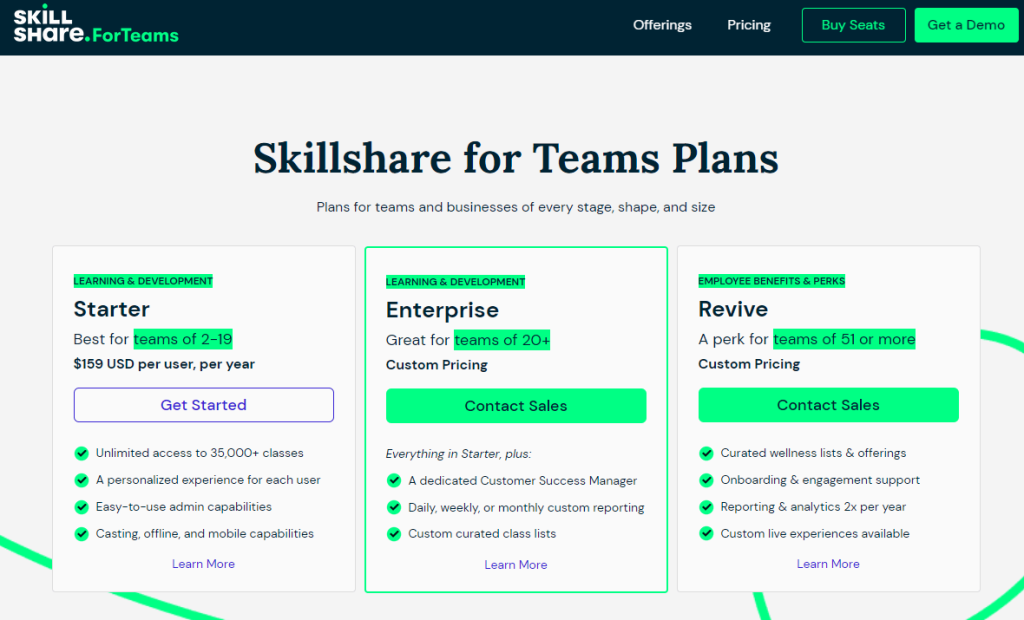The width and height of the screenshot is (1024, 620).
Task: Click the 'Everything in Starter, plus:' text
Action: (458, 453)
